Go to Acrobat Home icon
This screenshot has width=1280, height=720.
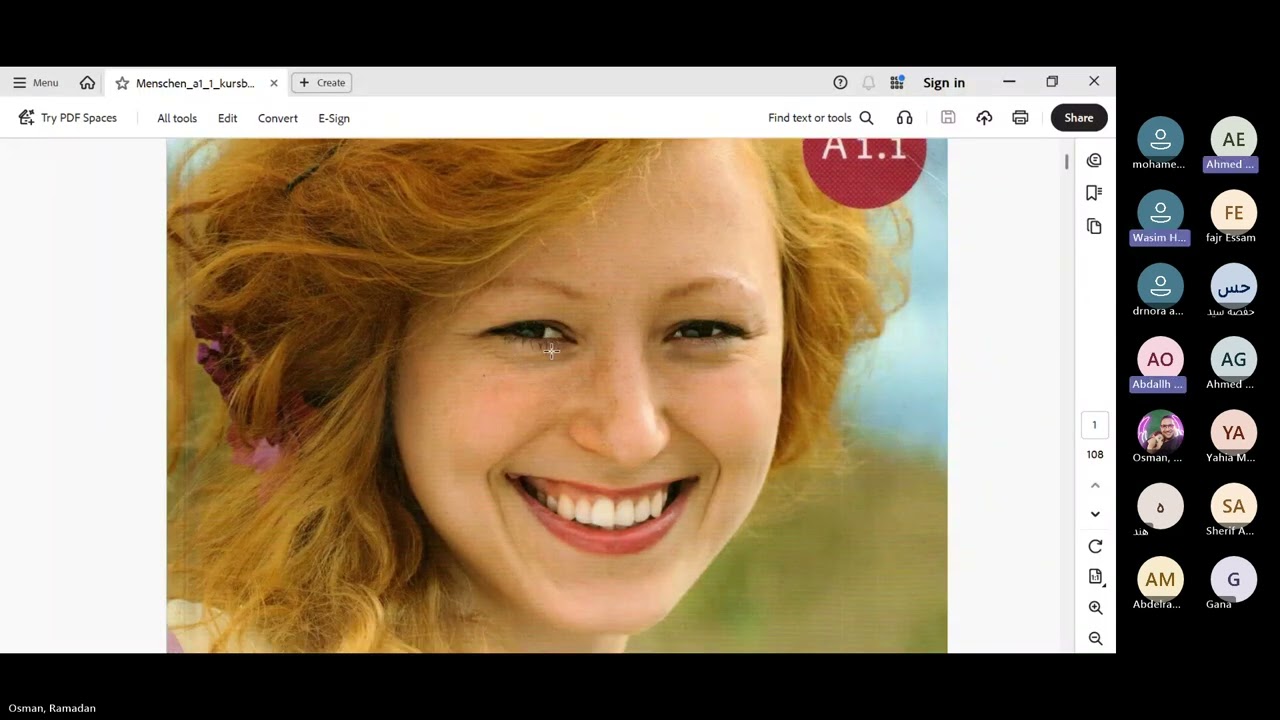pyautogui.click(x=88, y=83)
